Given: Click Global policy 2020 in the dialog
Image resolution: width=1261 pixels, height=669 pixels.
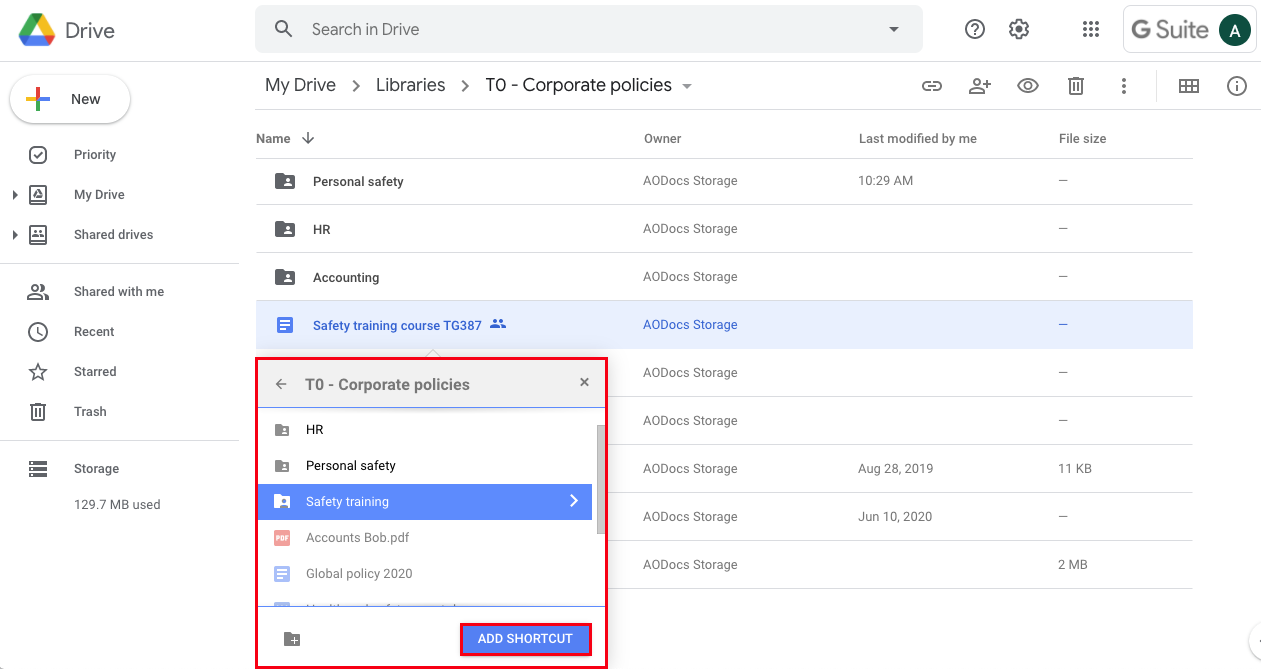Looking at the screenshot, I should [x=425, y=574].
